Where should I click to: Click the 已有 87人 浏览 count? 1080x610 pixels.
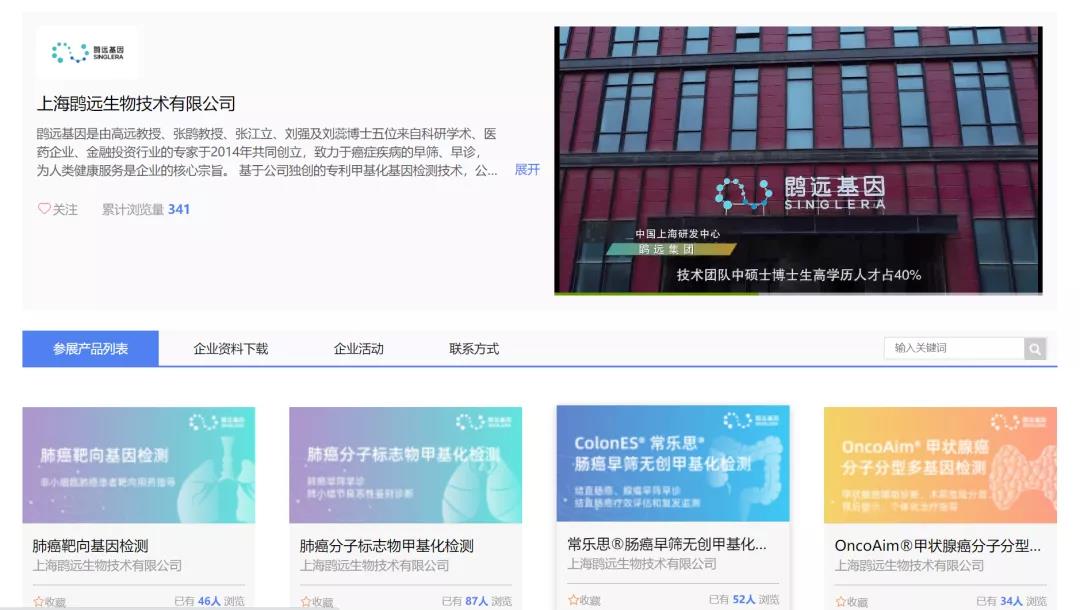[x=477, y=601]
